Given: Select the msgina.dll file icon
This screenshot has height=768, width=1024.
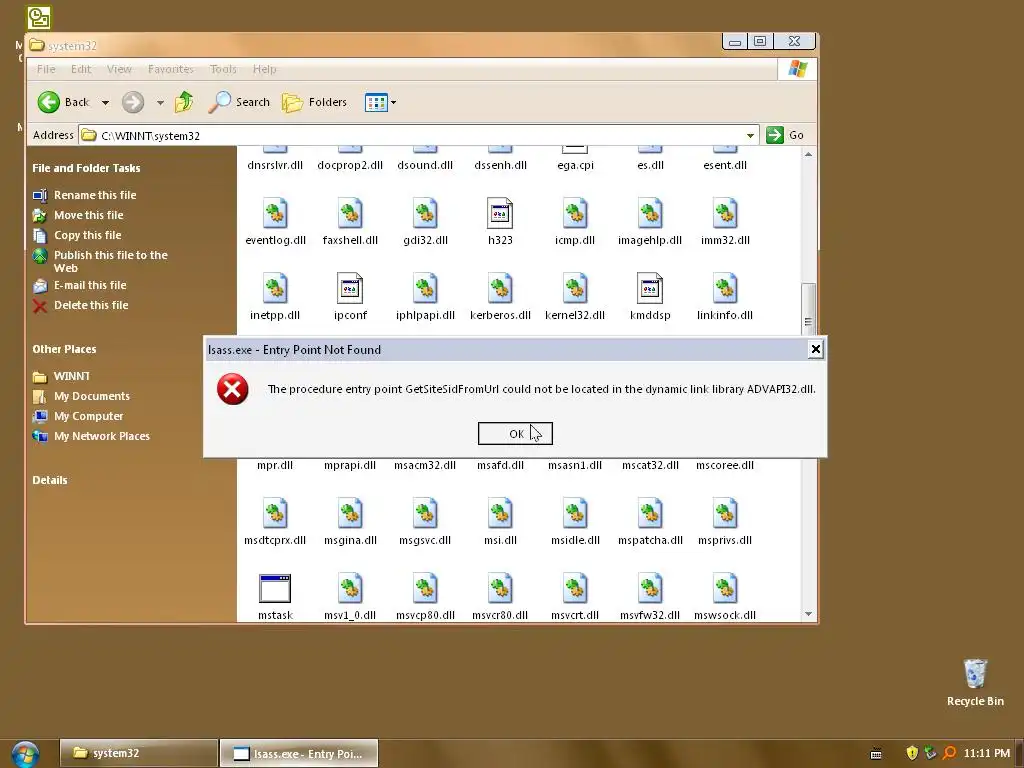Looking at the screenshot, I should (350, 513).
